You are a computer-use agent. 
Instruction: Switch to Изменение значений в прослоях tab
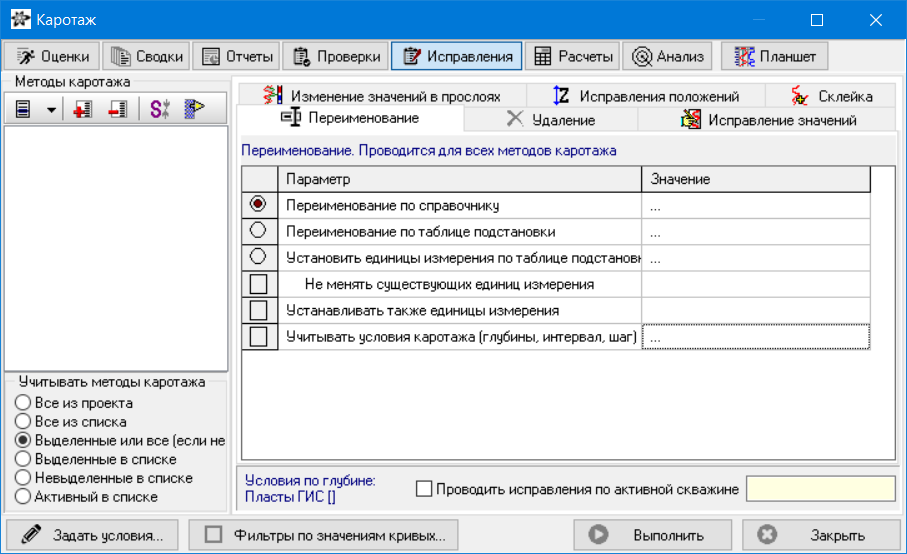pyautogui.click(x=382, y=95)
